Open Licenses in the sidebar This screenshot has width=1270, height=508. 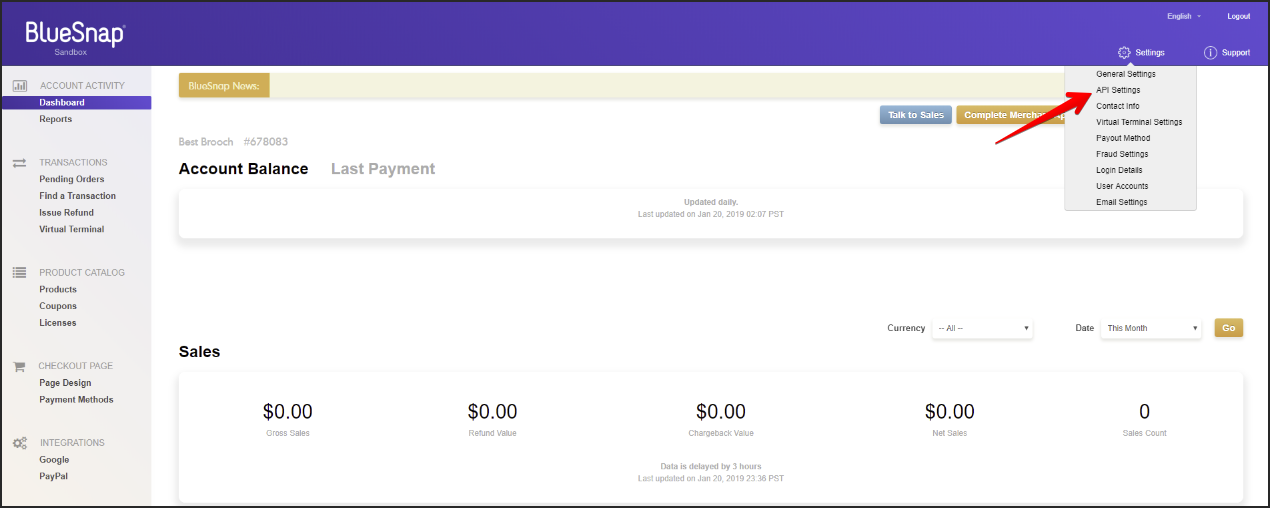pyautogui.click(x=58, y=322)
